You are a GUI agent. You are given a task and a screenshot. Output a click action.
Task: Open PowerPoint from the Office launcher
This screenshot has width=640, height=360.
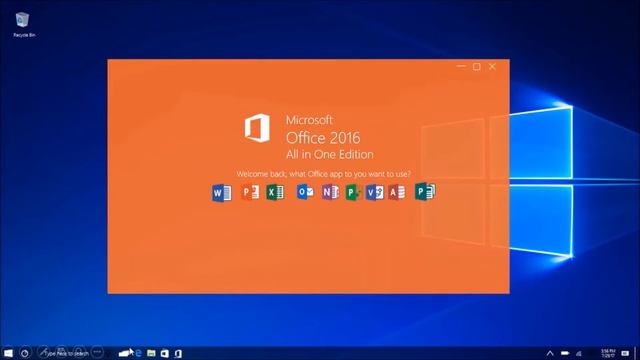[250, 192]
